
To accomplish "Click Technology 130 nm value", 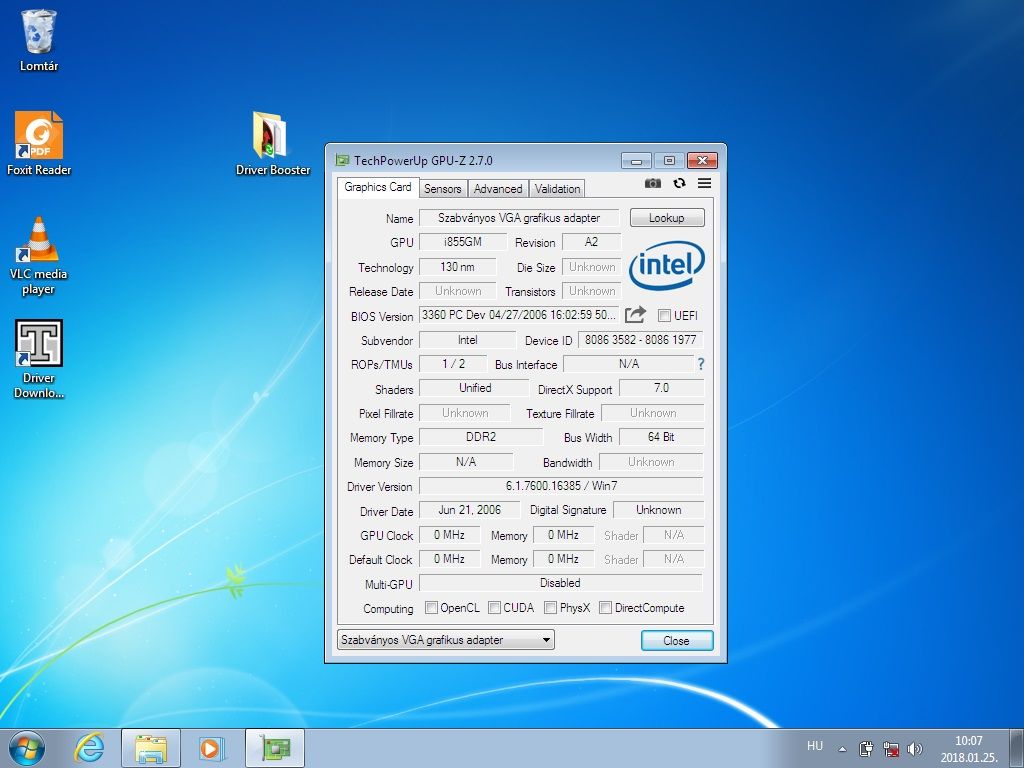I will click(457, 266).
